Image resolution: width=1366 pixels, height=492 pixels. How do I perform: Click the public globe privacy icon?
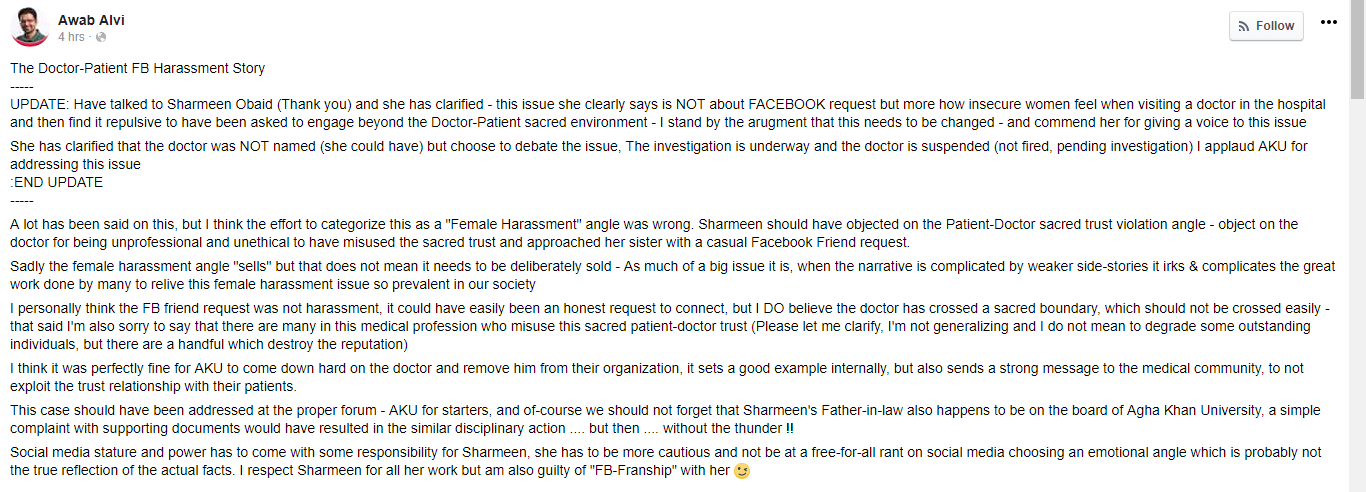coord(101,37)
